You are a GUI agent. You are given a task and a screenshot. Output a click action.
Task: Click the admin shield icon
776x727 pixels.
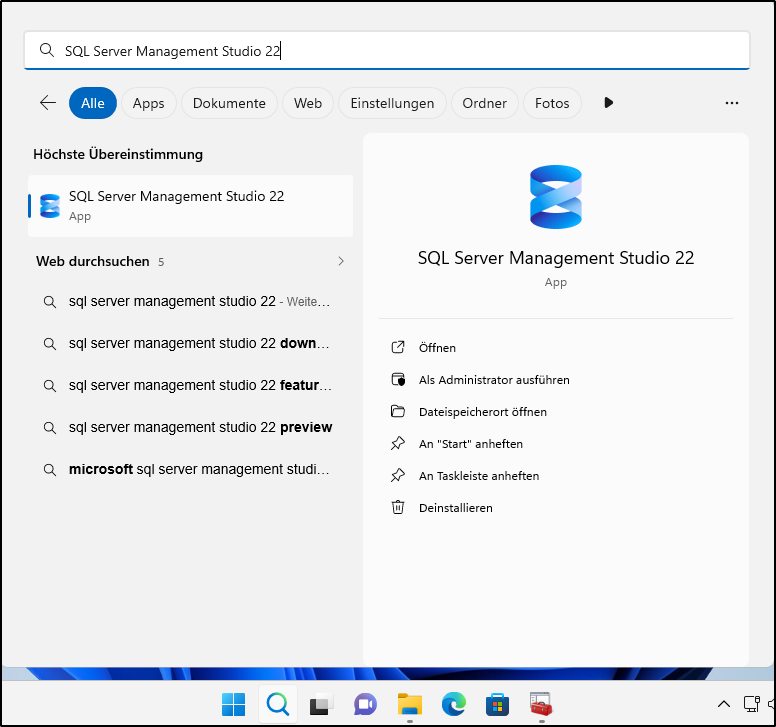point(398,380)
